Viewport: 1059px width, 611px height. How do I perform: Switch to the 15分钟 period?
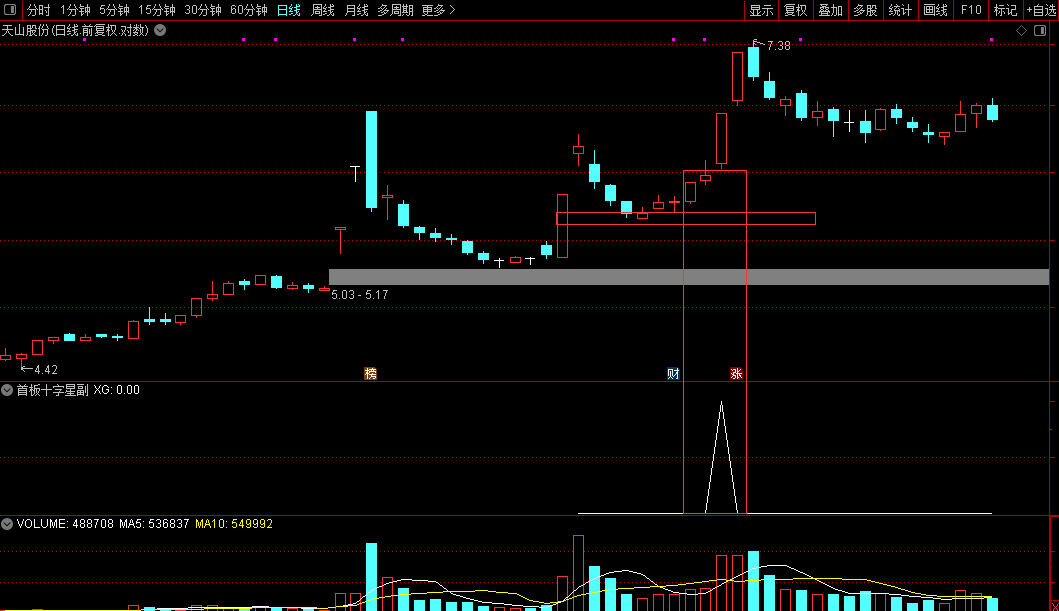pyautogui.click(x=157, y=10)
